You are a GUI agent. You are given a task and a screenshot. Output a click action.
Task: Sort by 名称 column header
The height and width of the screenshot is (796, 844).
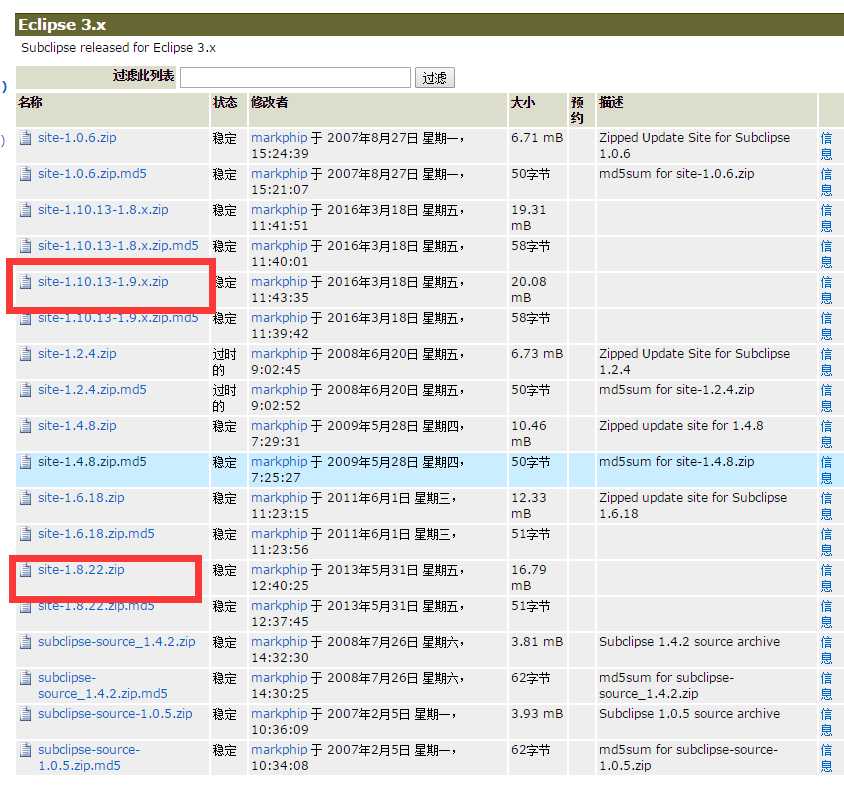pos(30,102)
